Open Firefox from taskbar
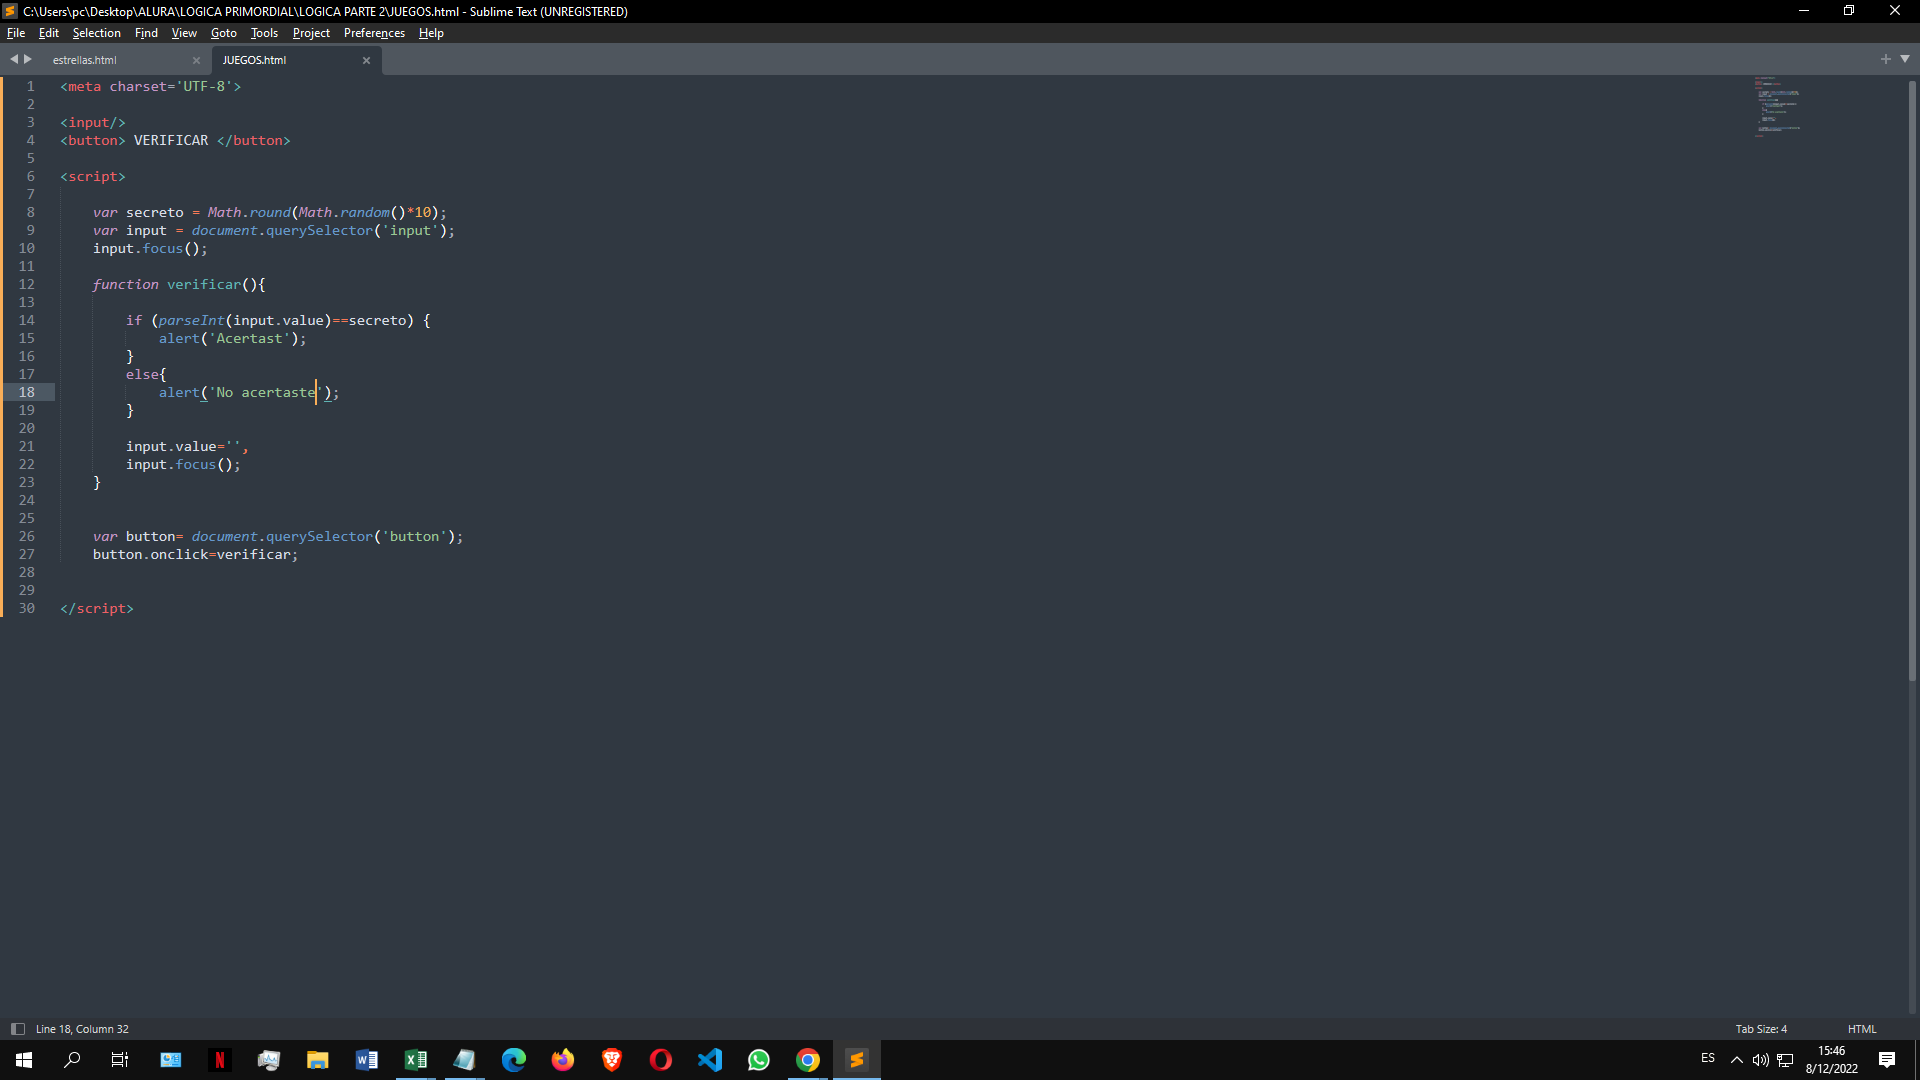The height and width of the screenshot is (1080, 1920). [562, 1060]
